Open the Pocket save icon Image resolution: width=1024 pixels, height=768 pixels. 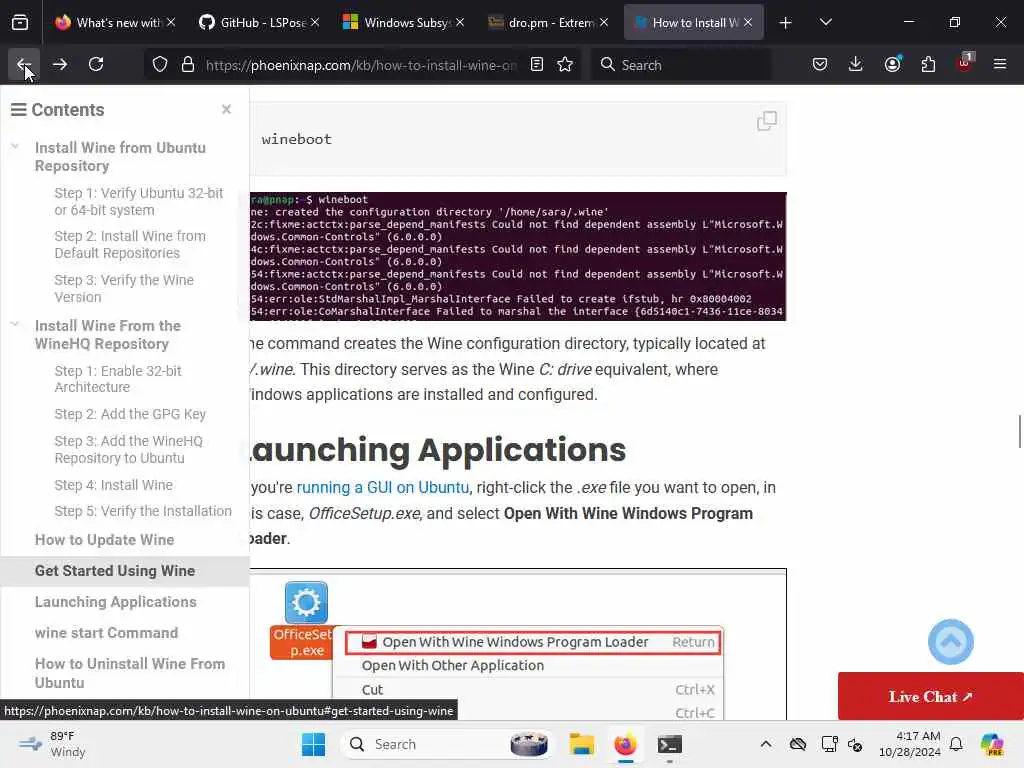click(820, 64)
